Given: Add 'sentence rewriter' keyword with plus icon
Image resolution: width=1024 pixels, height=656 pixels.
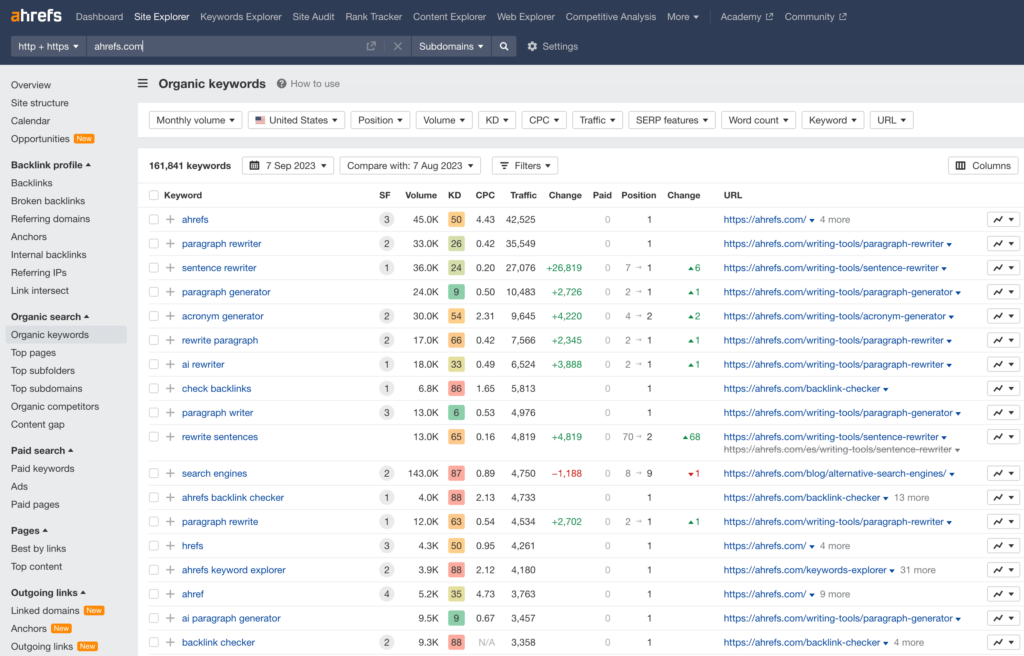Looking at the screenshot, I should 170,268.
